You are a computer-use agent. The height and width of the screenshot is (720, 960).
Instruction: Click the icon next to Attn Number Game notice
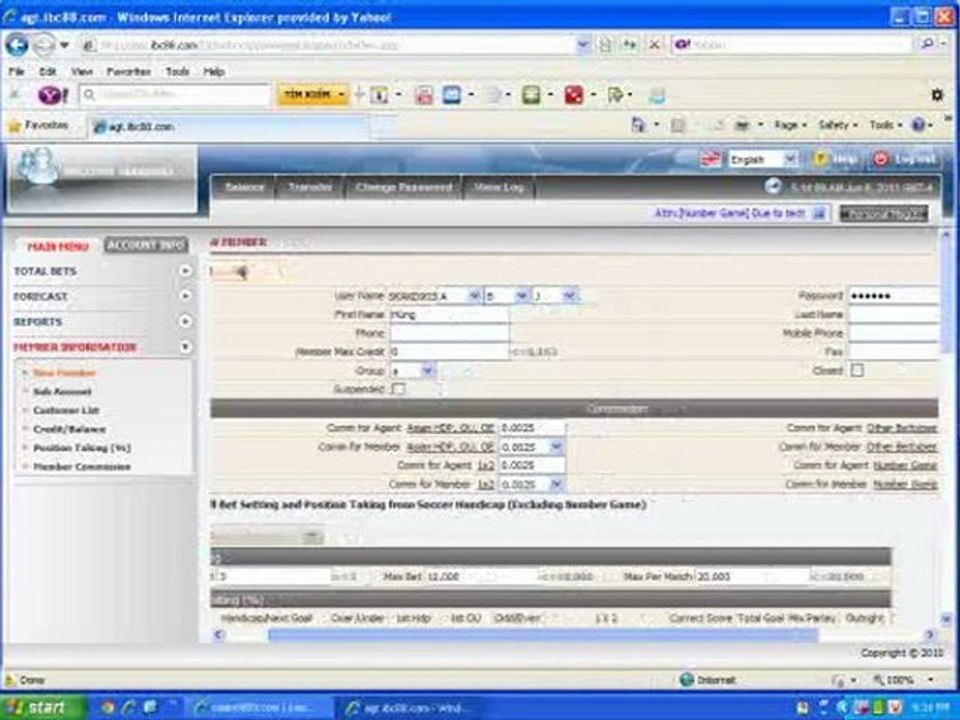click(x=819, y=213)
